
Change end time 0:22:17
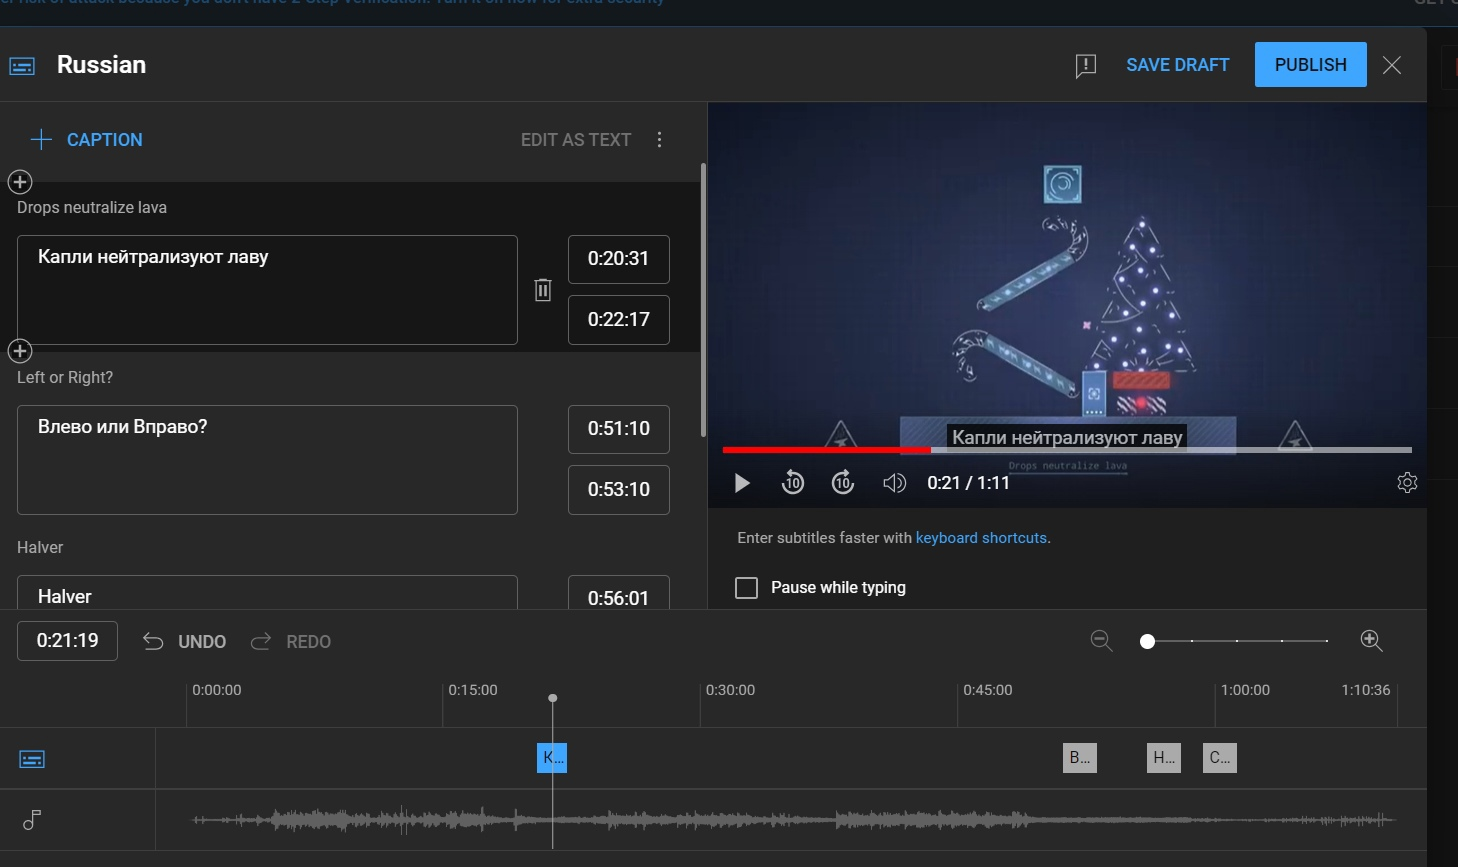619,320
